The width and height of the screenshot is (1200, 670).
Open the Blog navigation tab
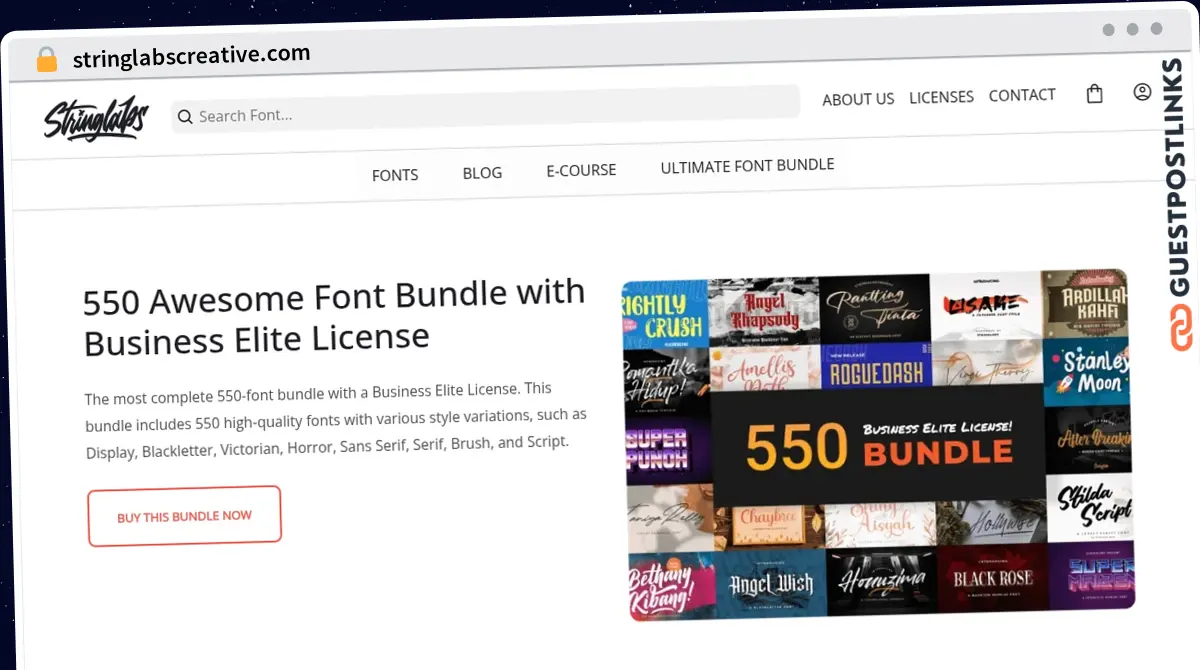pos(482,173)
